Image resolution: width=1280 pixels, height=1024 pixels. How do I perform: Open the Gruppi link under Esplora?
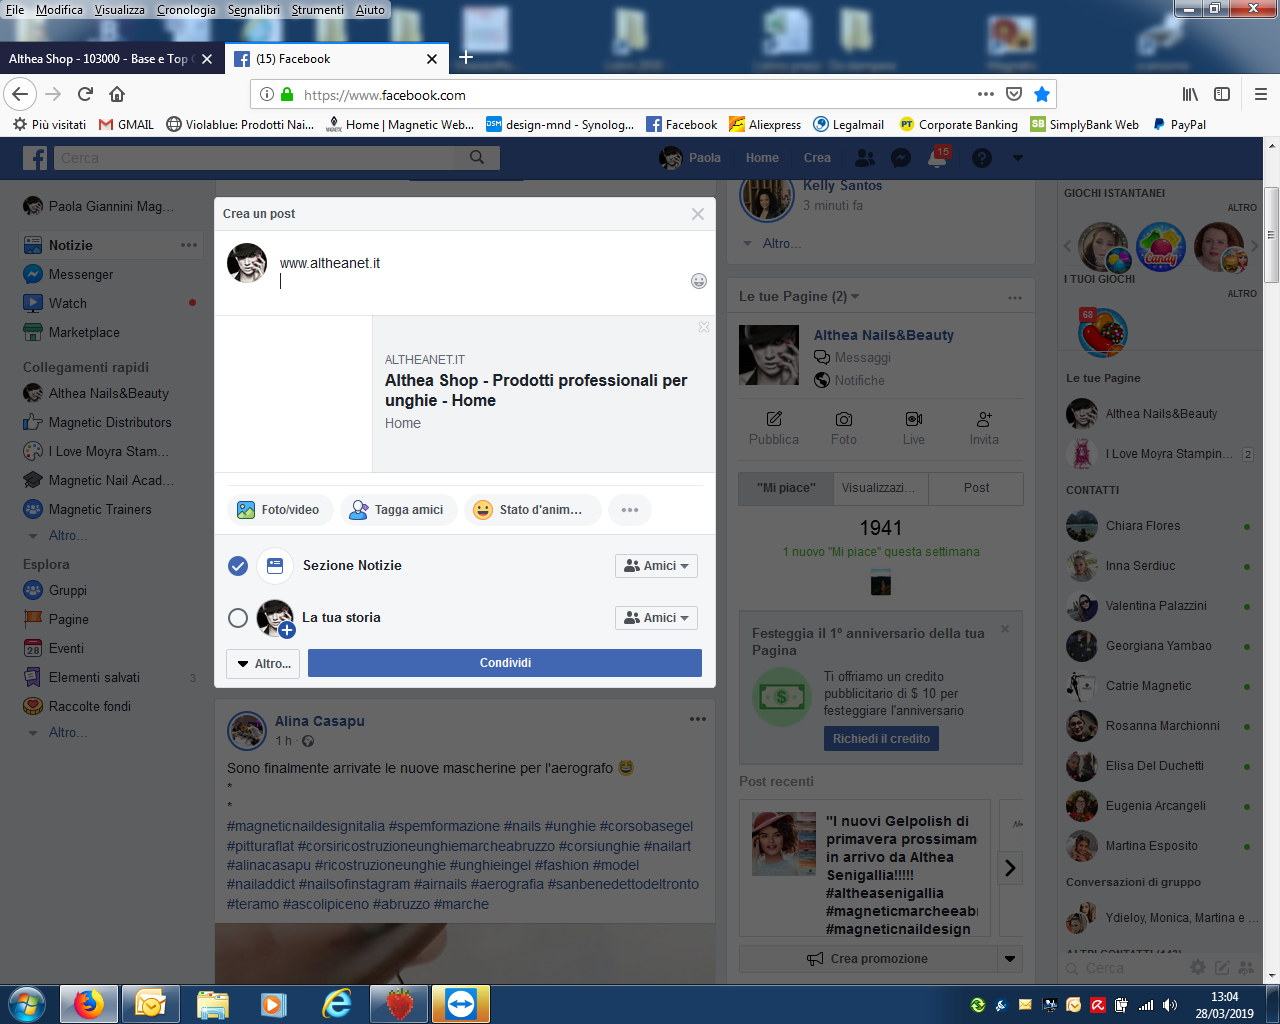(67, 590)
